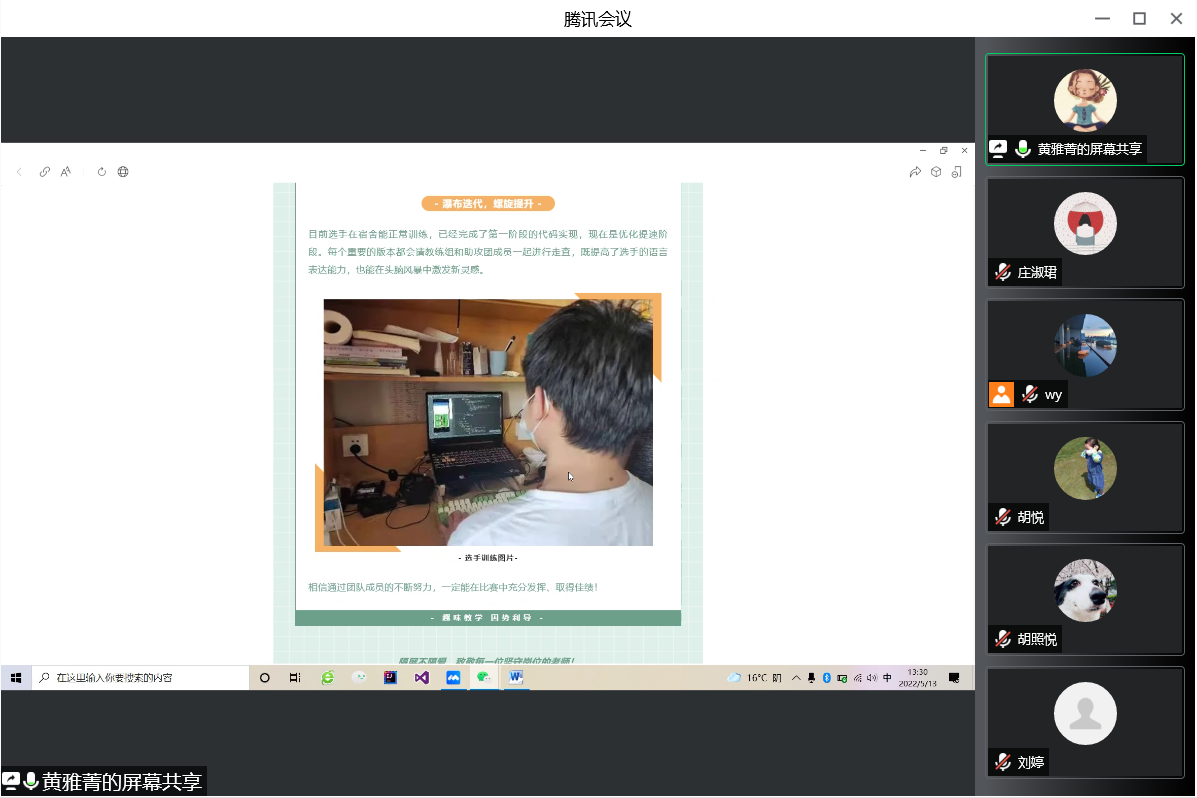Click the refresh page icon
The height and width of the screenshot is (798, 1197).
click(102, 172)
